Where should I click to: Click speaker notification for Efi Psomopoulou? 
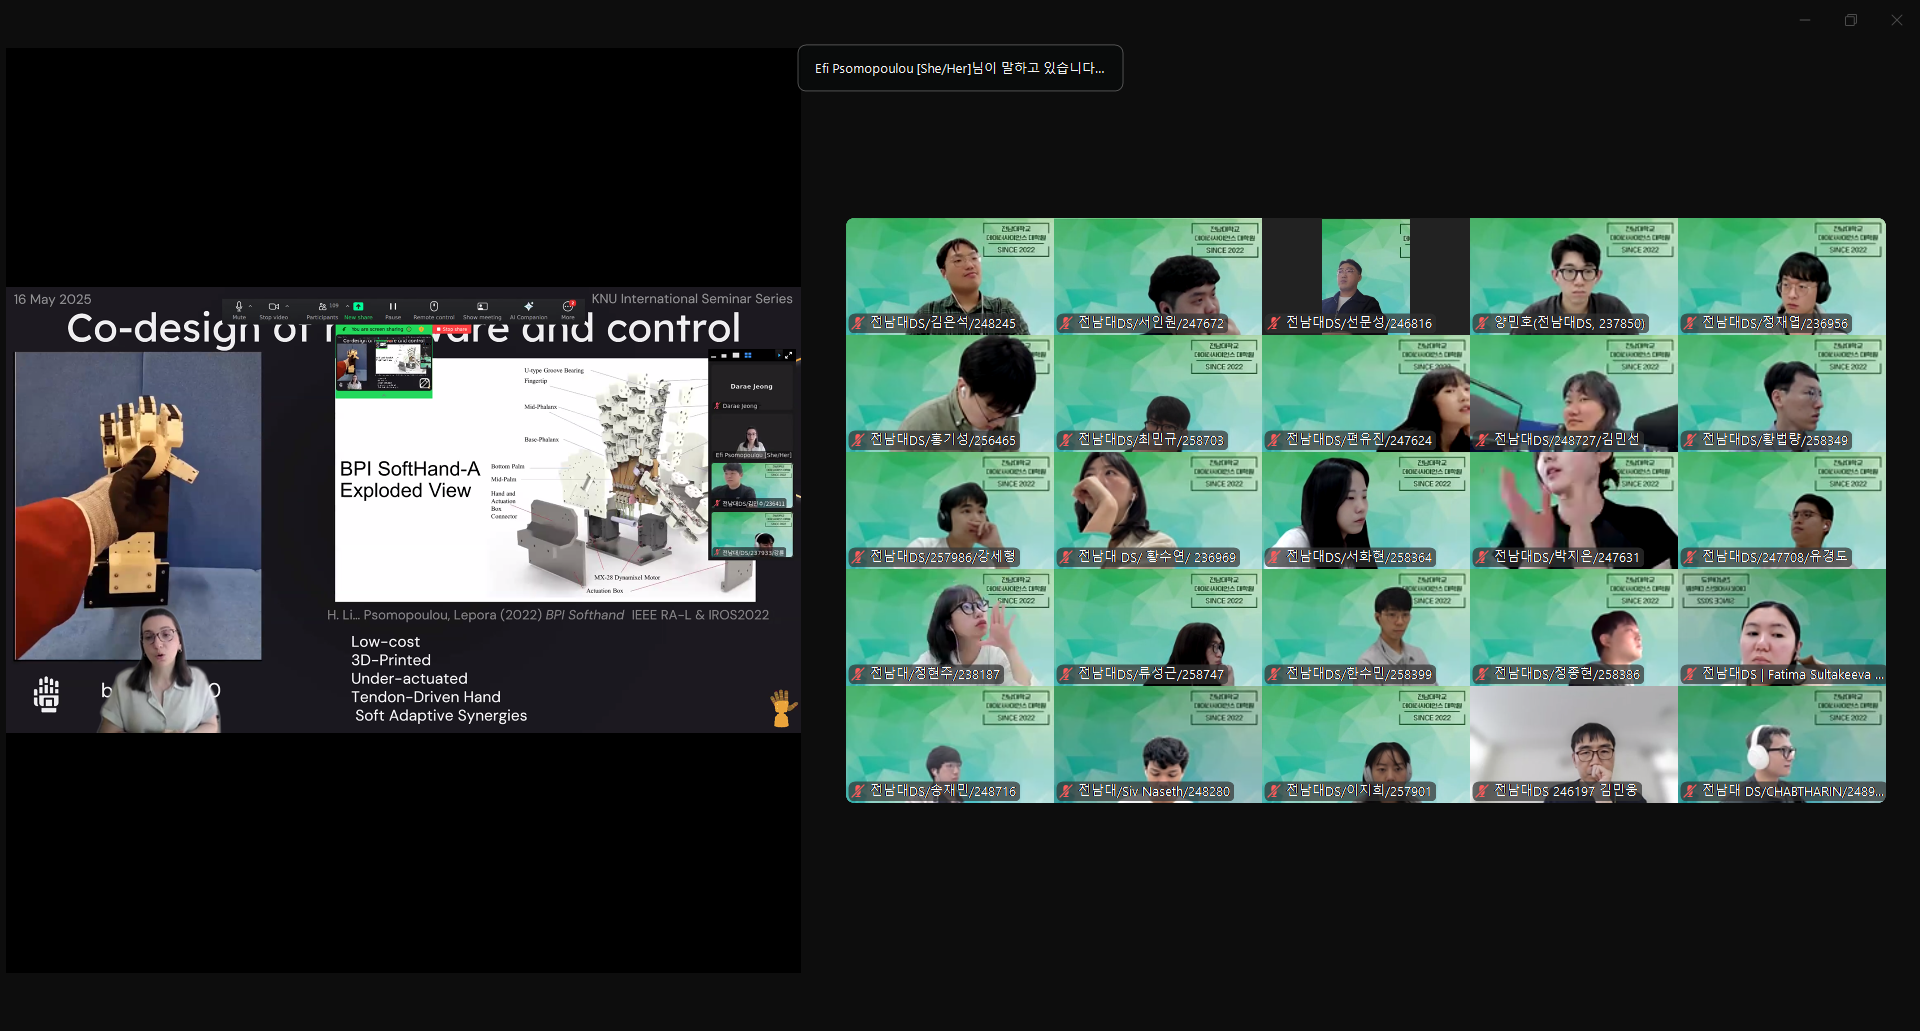point(960,68)
